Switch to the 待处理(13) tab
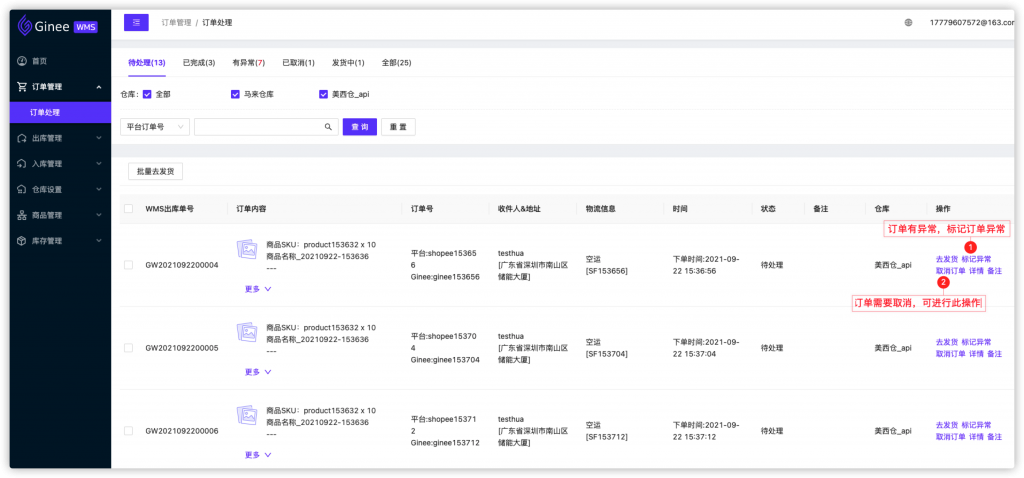 [x=147, y=63]
